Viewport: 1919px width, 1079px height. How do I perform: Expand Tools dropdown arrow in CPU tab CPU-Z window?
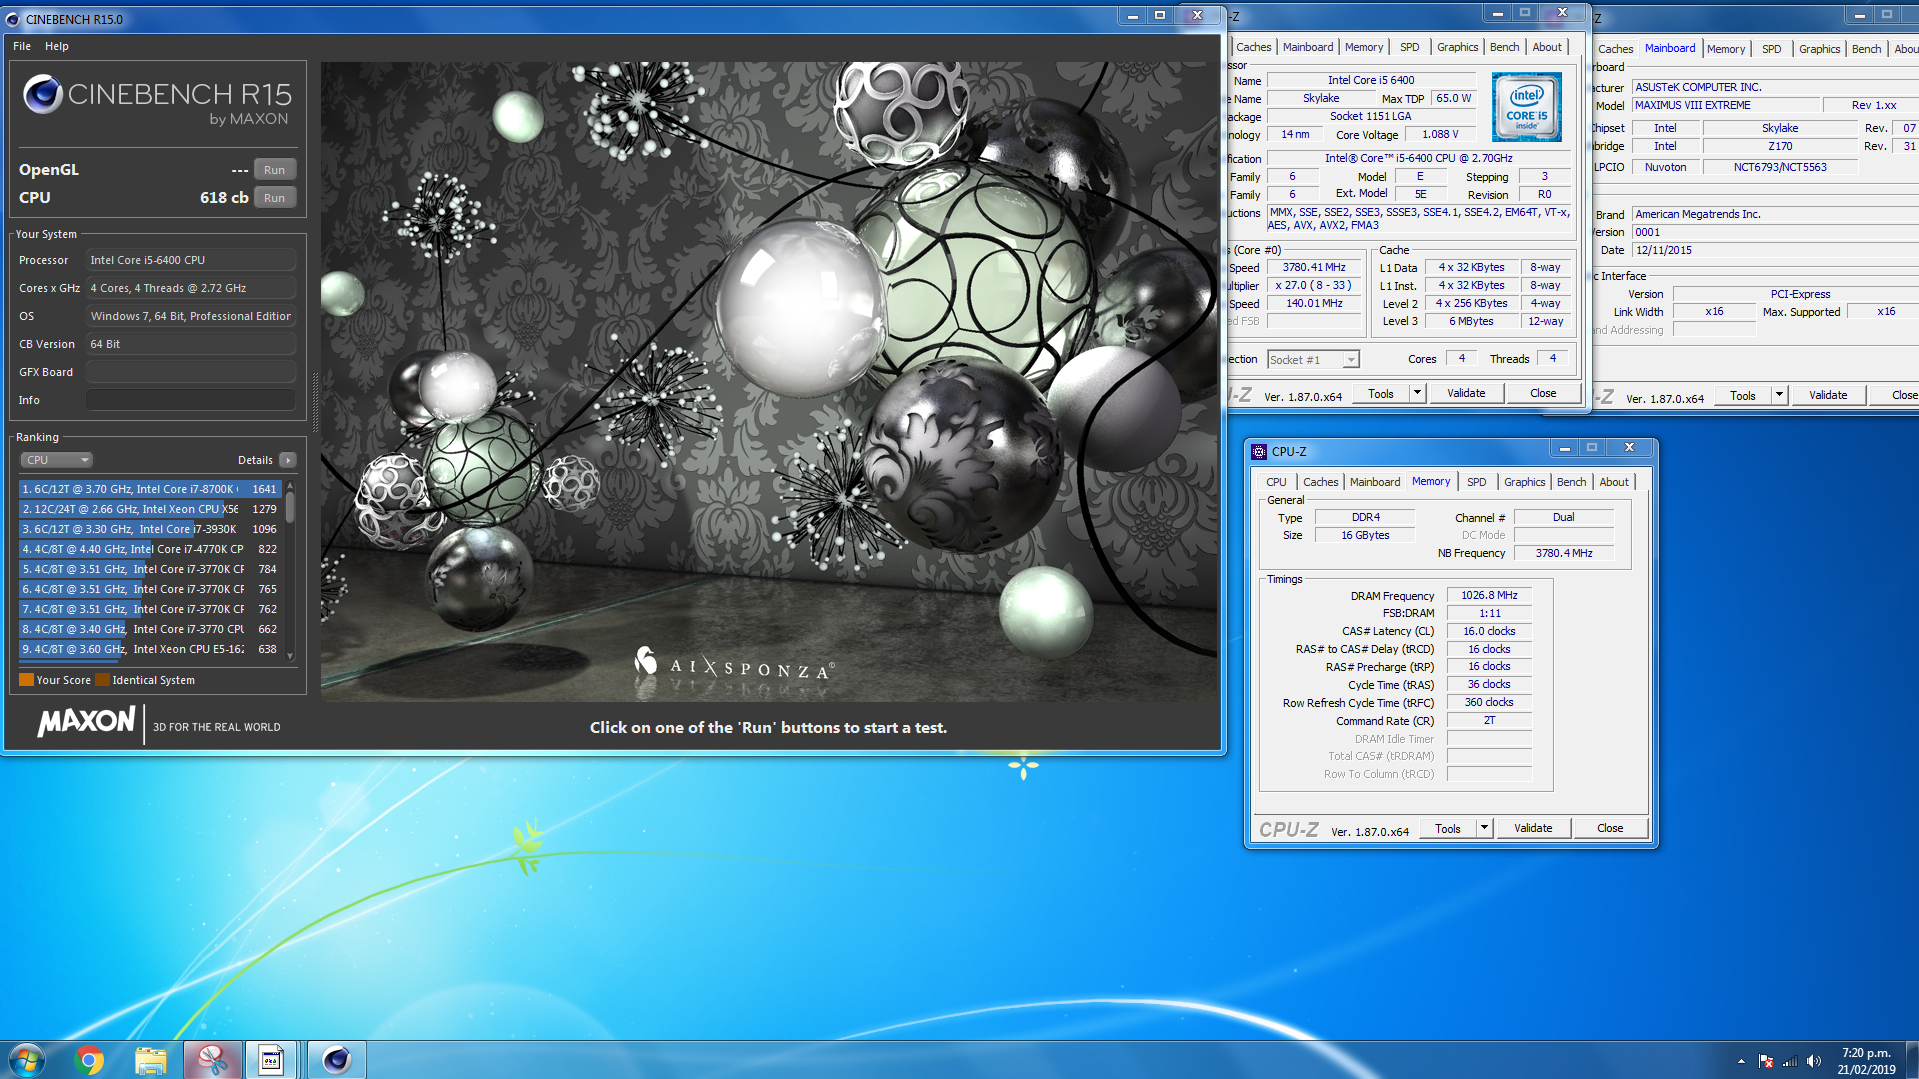pyautogui.click(x=1417, y=393)
